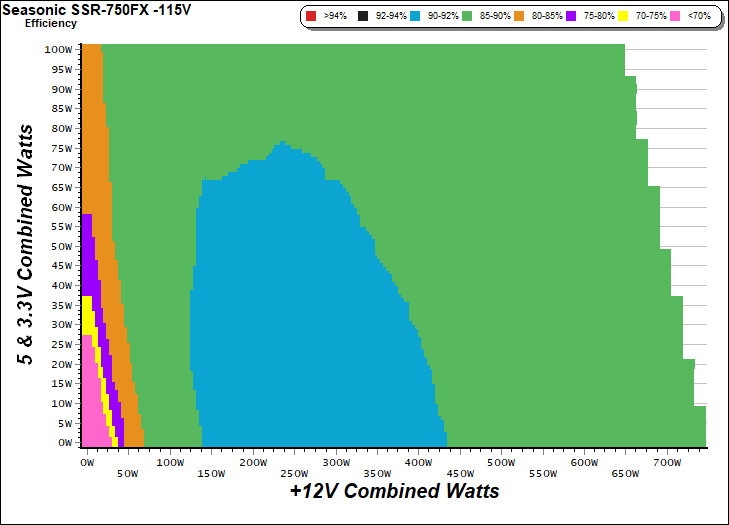Click the black 92-94% legend swatch
The height and width of the screenshot is (525, 729).
pos(365,16)
